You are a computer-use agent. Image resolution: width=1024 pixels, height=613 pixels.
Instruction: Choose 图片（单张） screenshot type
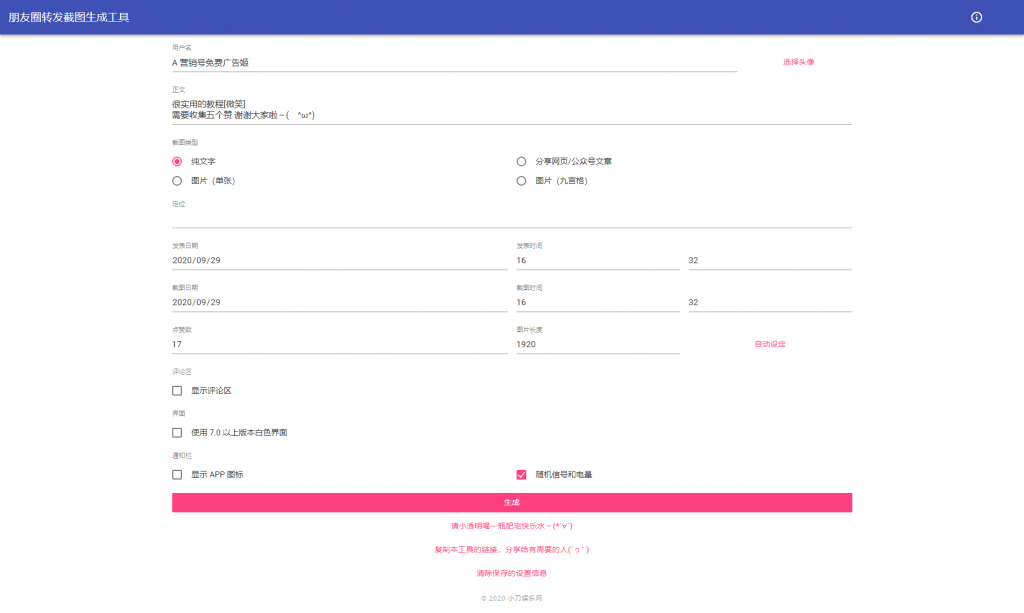pos(177,181)
